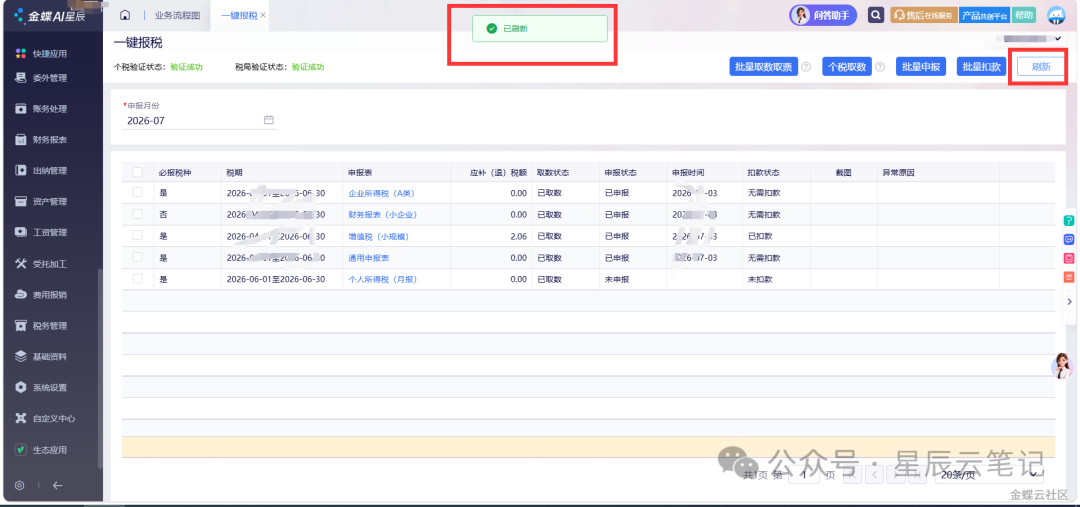This screenshot has height=507, width=1080.
Task: Click the 个税取数 button
Action: [x=847, y=67]
